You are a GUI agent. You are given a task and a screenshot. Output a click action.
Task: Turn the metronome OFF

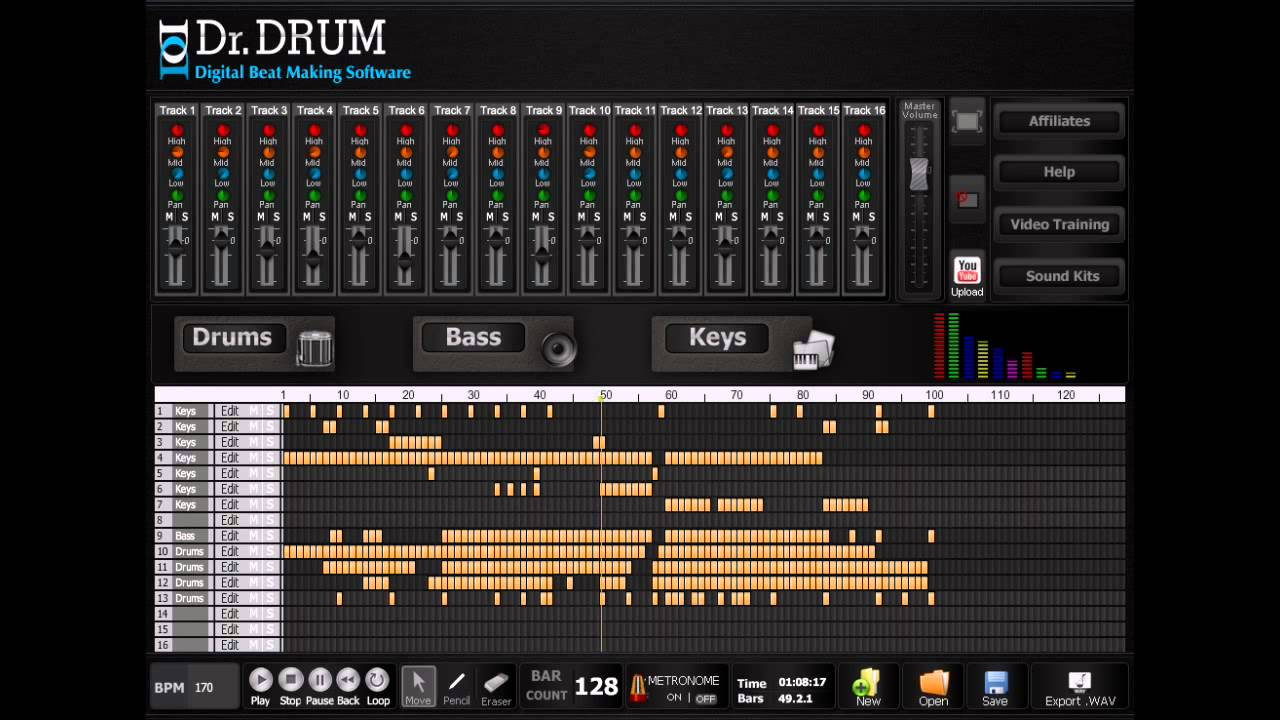click(x=706, y=698)
